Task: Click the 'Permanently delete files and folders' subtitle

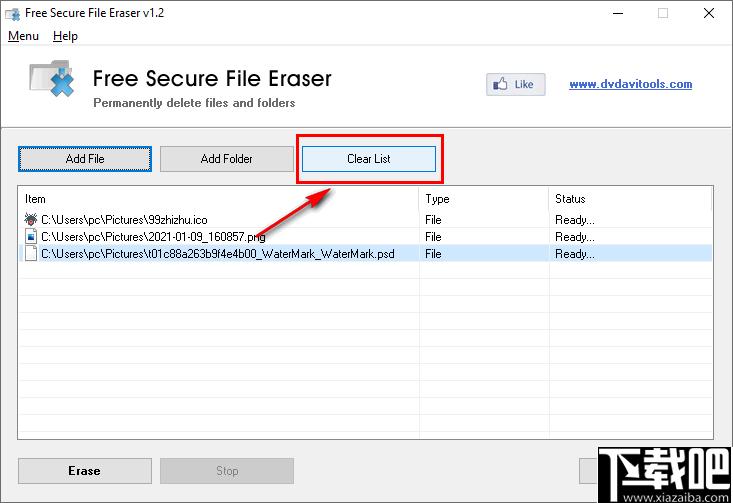Action: (194, 103)
